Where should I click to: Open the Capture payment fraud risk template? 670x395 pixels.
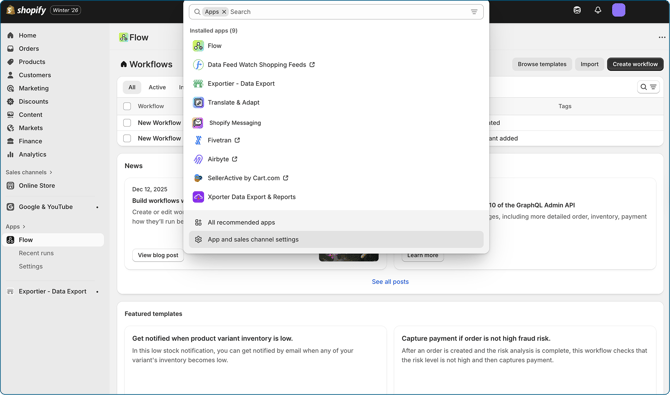pyautogui.click(x=525, y=360)
